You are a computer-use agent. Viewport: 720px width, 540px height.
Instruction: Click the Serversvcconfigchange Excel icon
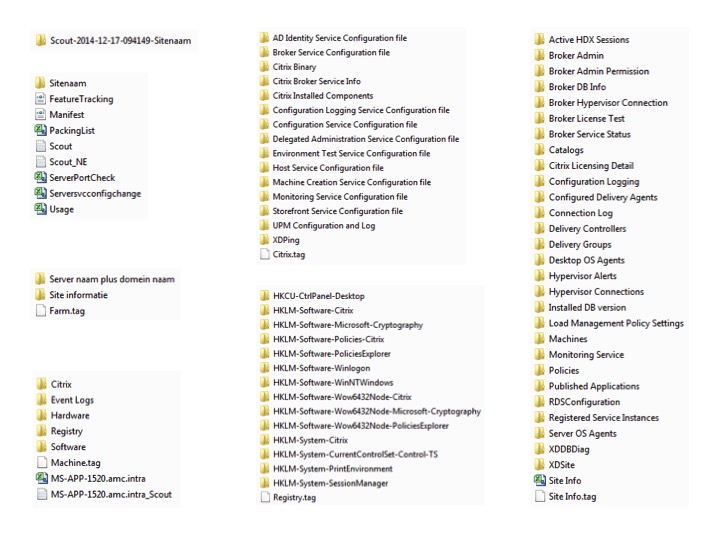click(40, 193)
